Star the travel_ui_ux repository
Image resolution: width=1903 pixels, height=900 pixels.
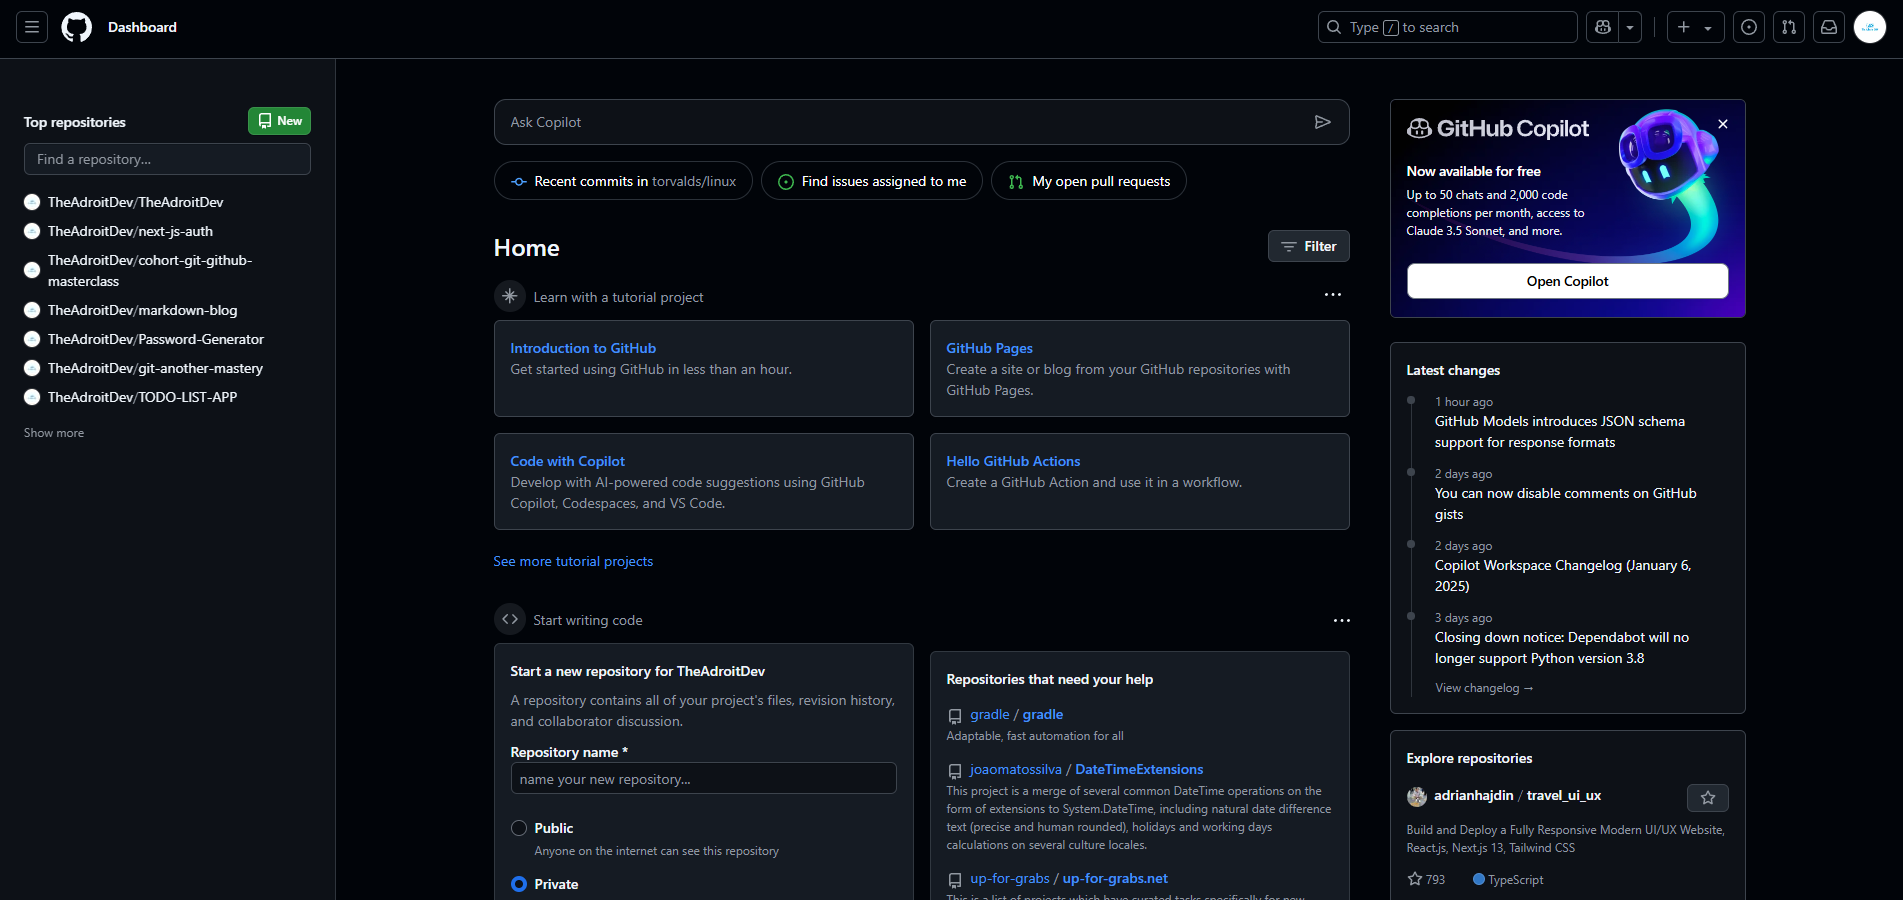tap(1707, 798)
